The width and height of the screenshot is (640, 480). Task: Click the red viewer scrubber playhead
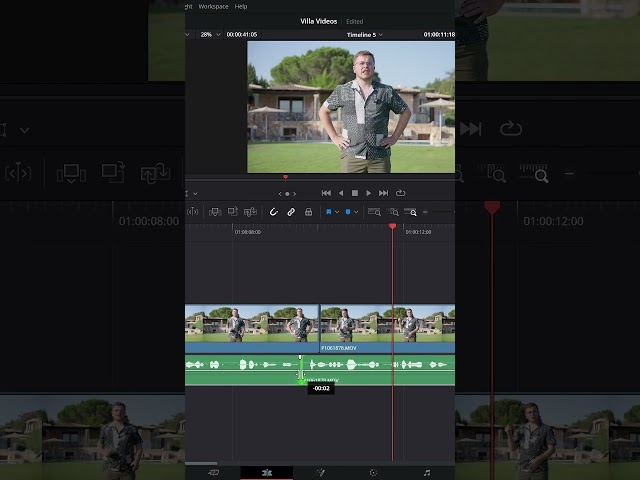tap(285, 177)
